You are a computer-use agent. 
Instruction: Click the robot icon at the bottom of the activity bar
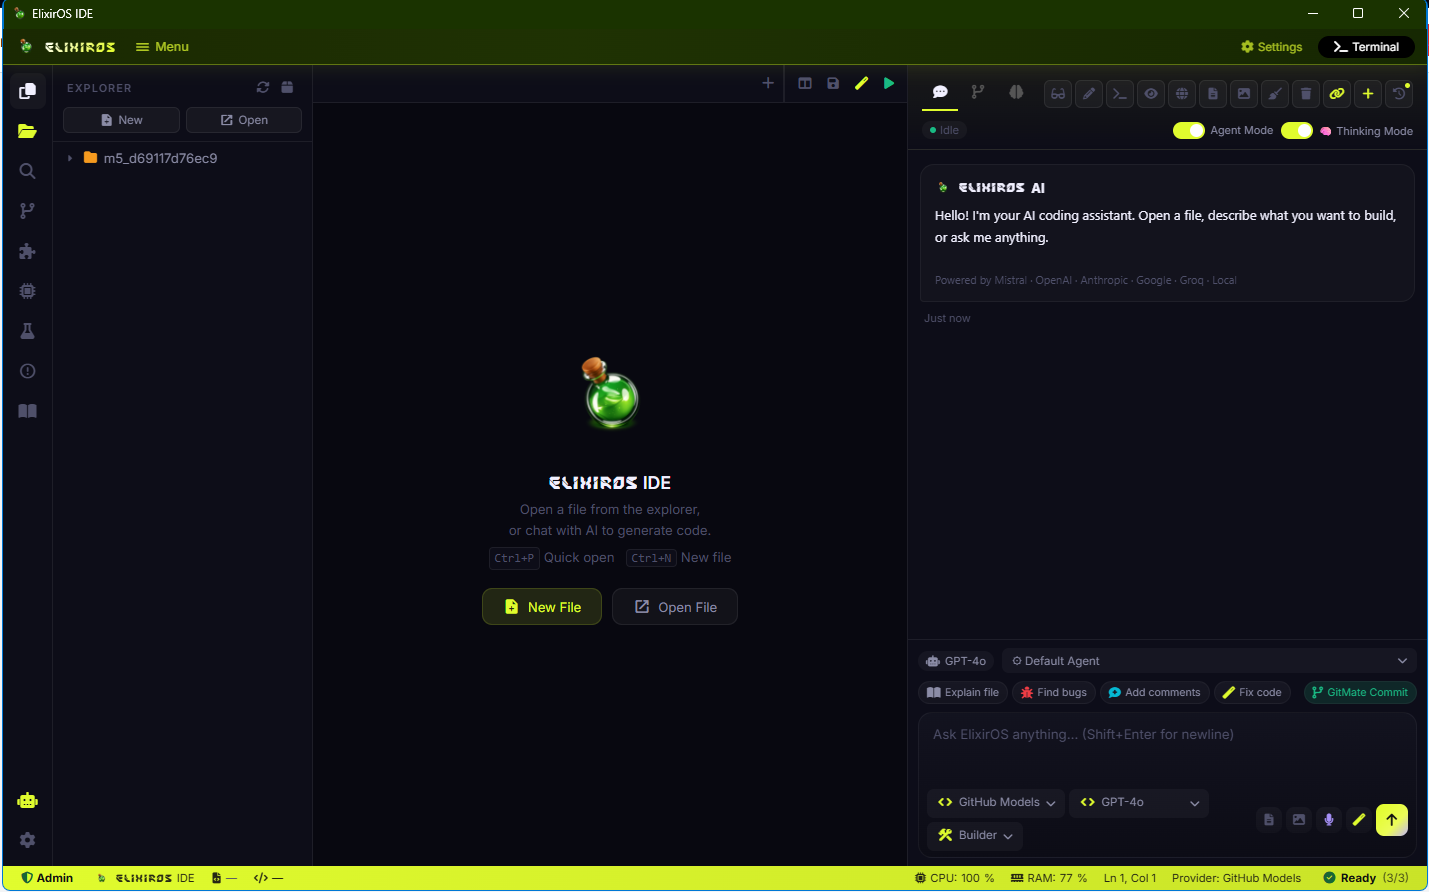point(27,800)
